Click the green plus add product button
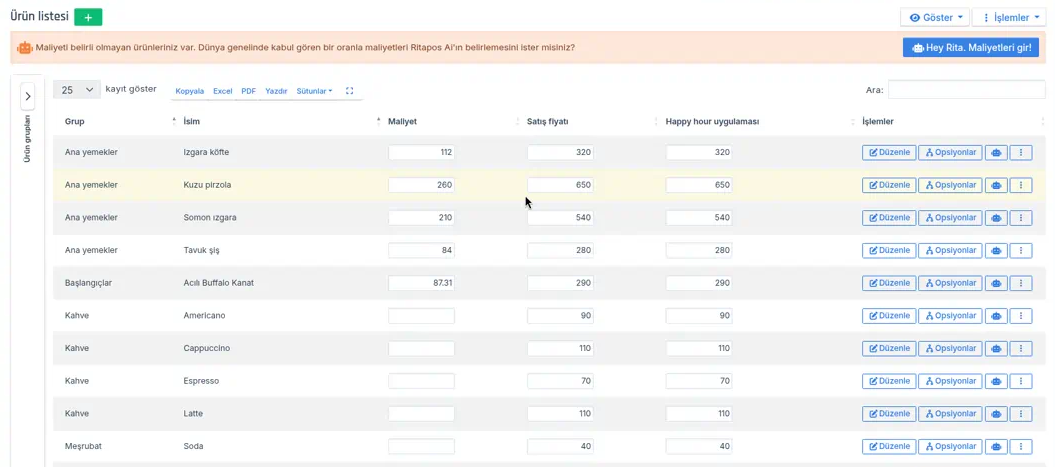Viewport: 1055px width, 467px height. (88, 17)
